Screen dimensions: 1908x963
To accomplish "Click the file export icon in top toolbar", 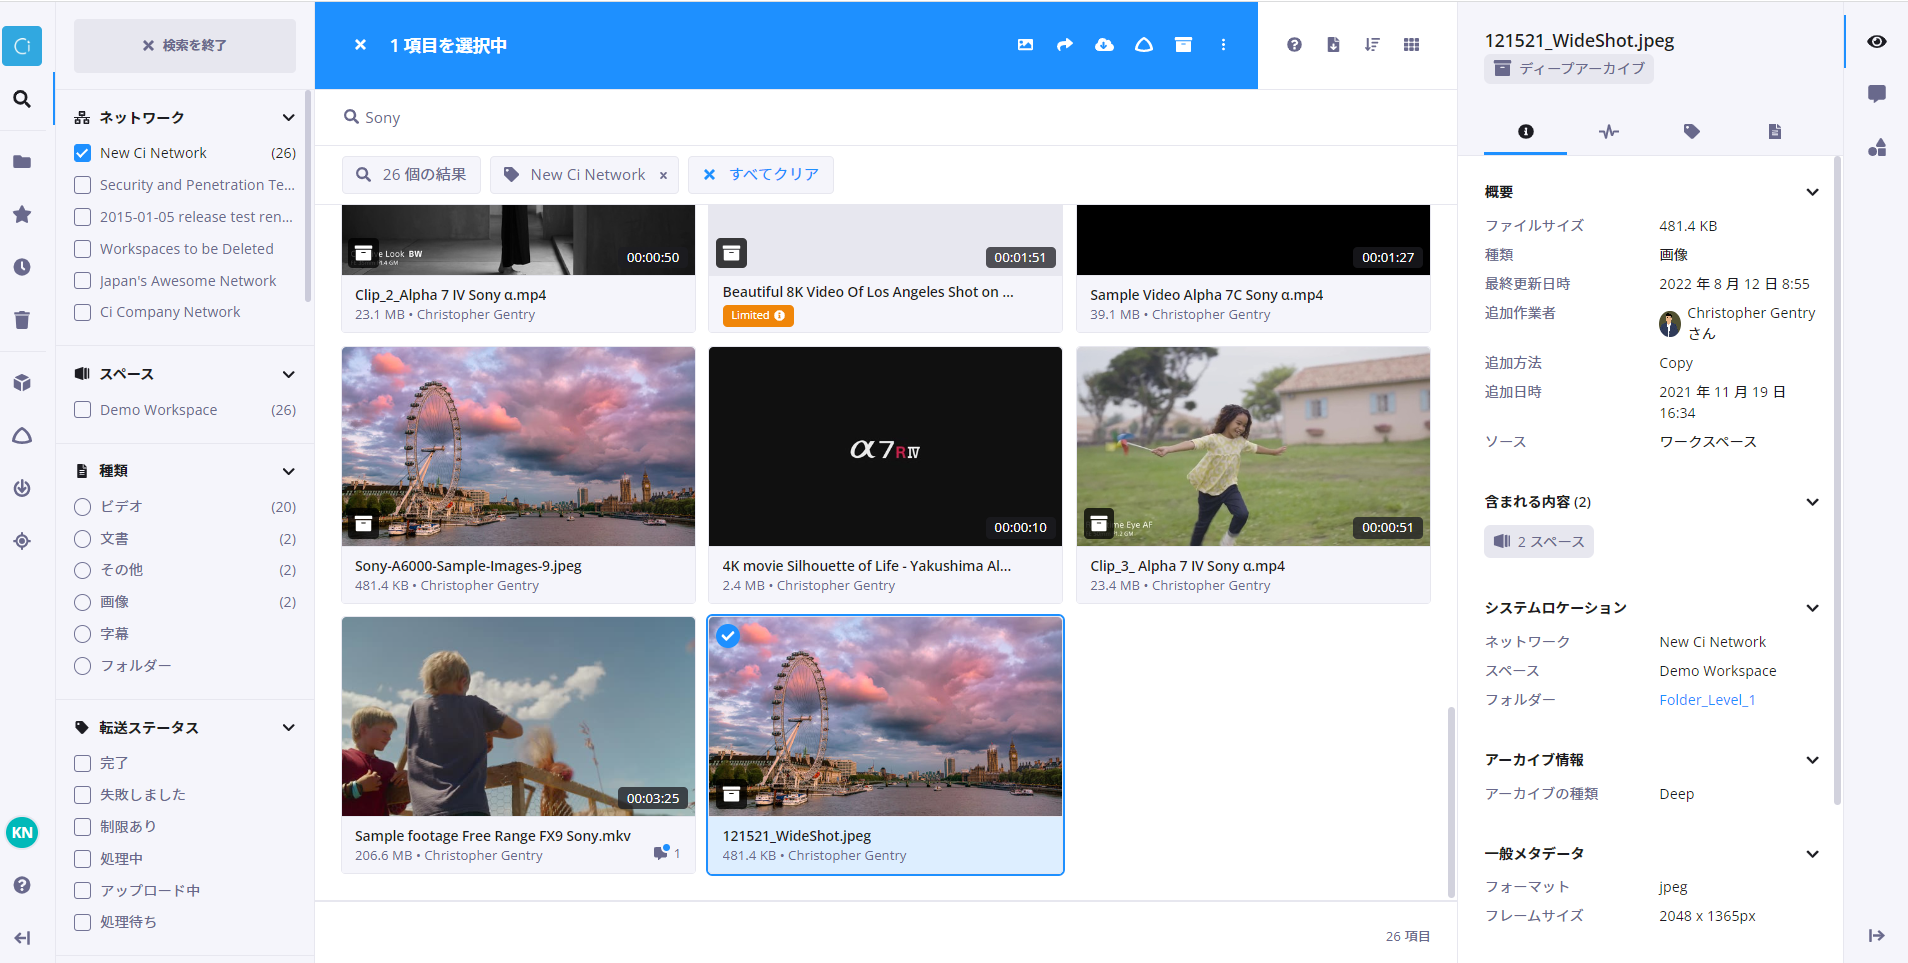I will coord(1333,45).
